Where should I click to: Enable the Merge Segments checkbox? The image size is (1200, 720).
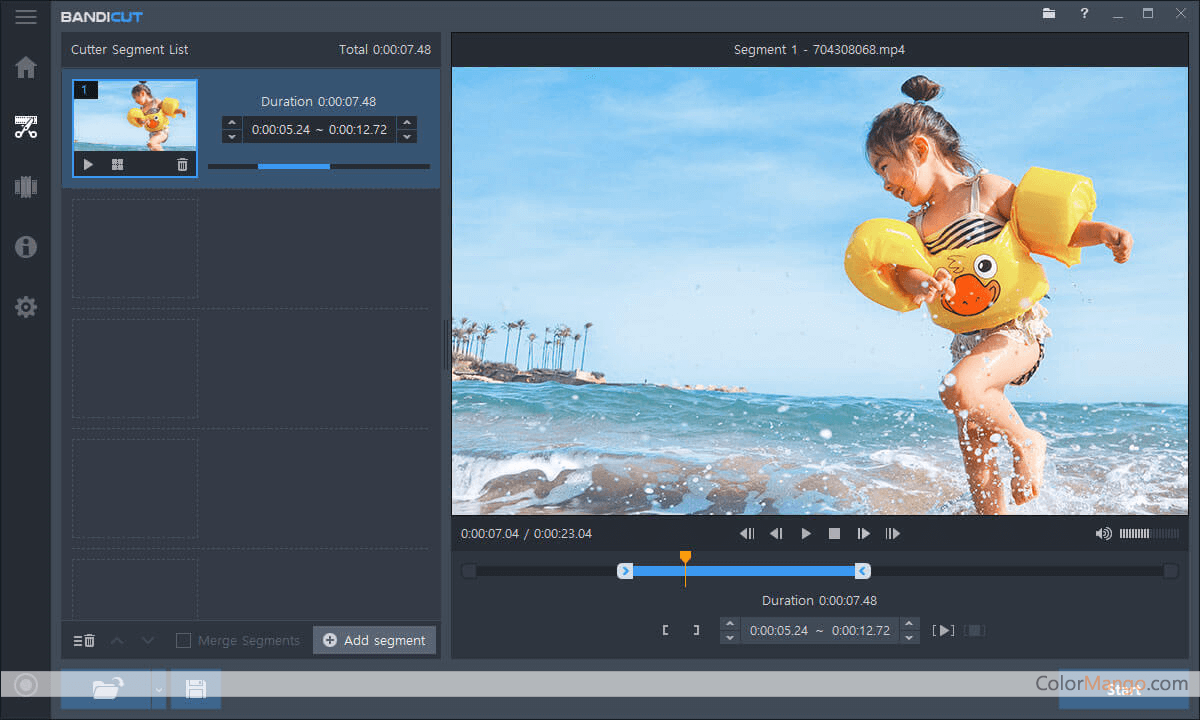point(183,640)
